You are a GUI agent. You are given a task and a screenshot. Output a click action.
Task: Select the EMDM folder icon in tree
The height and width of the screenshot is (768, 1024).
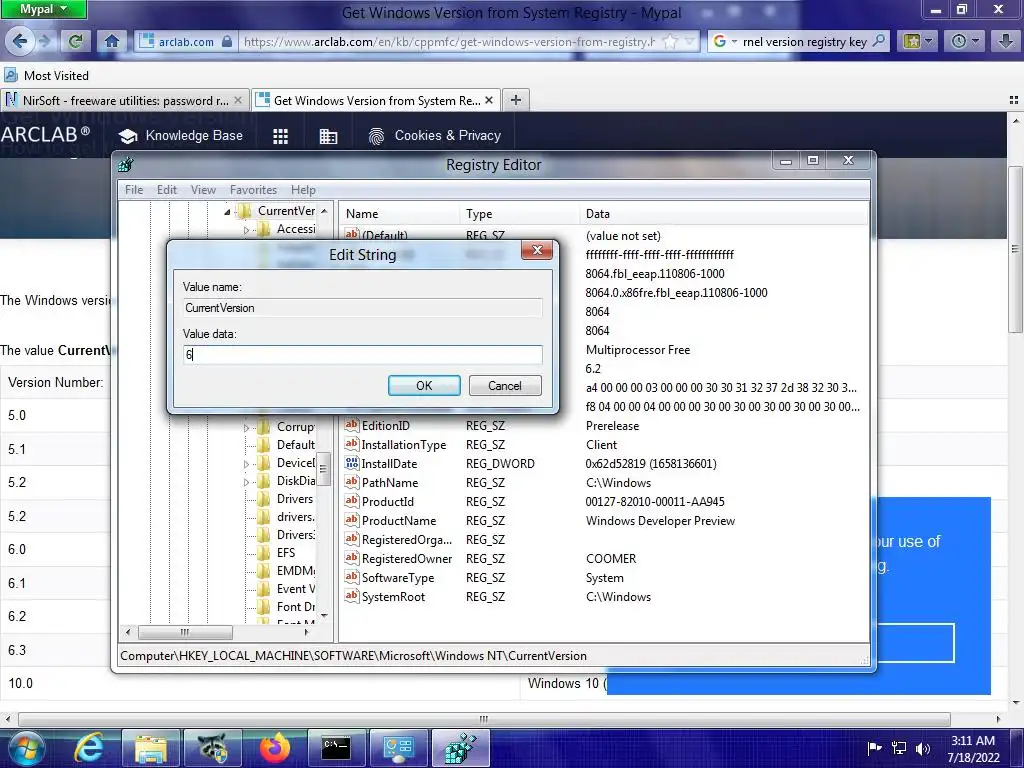pos(264,571)
